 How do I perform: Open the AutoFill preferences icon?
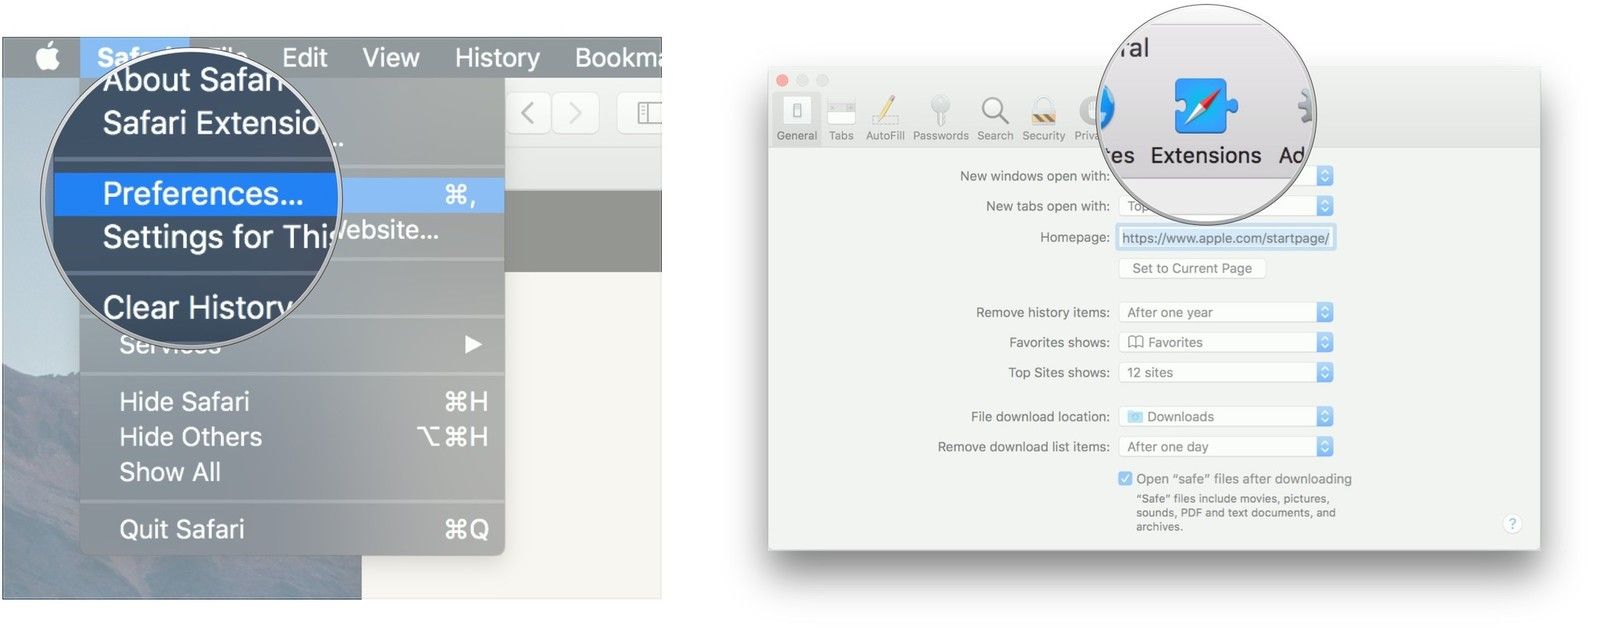(x=885, y=111)
